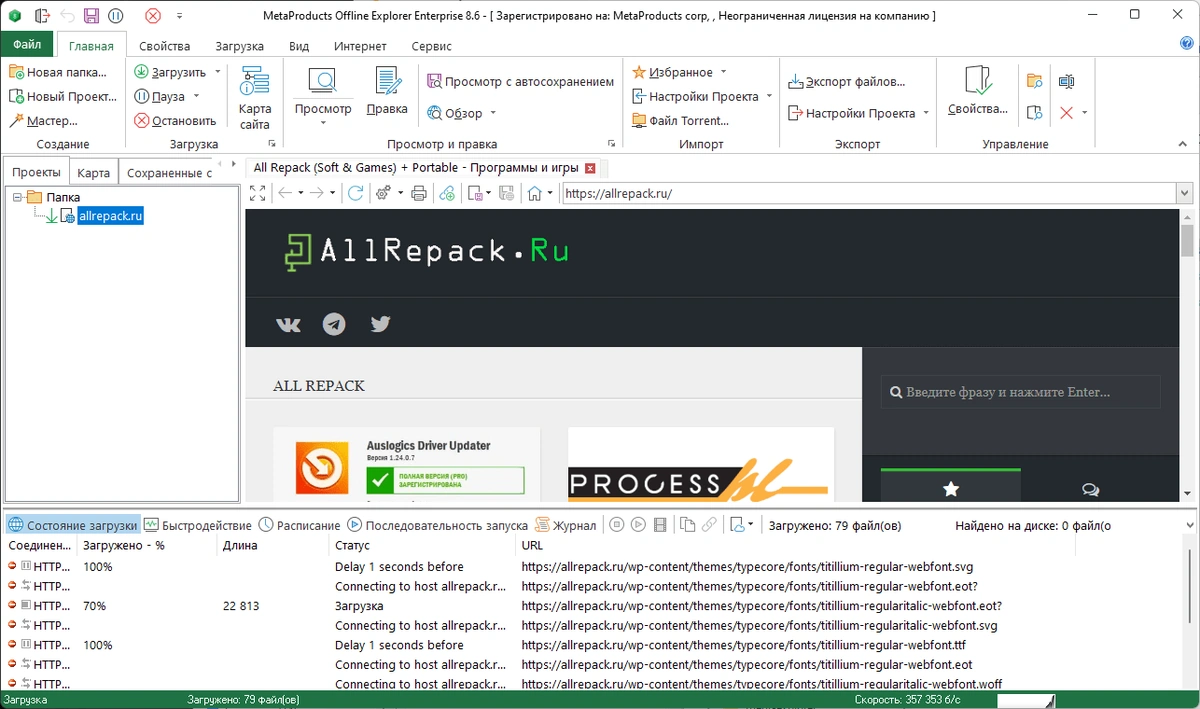Open the Файл menu

27,45
